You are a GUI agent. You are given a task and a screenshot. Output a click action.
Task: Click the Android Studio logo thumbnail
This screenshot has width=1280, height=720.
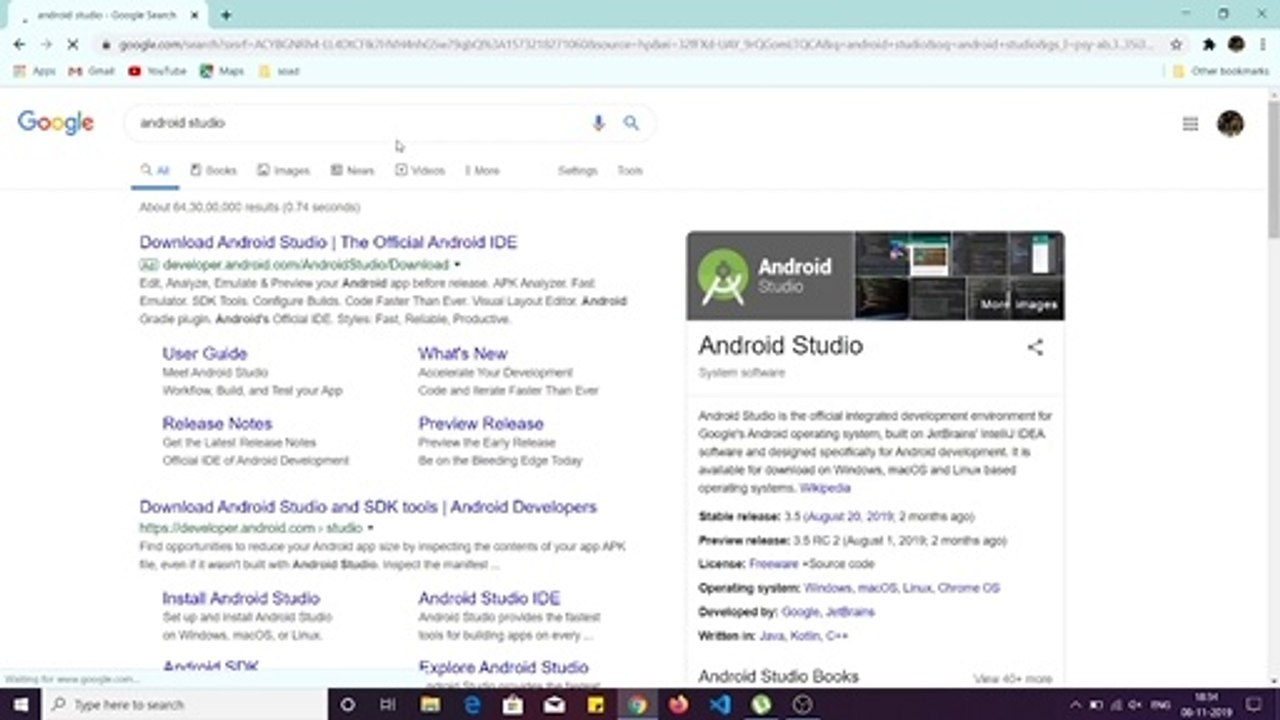pos(770,276)
